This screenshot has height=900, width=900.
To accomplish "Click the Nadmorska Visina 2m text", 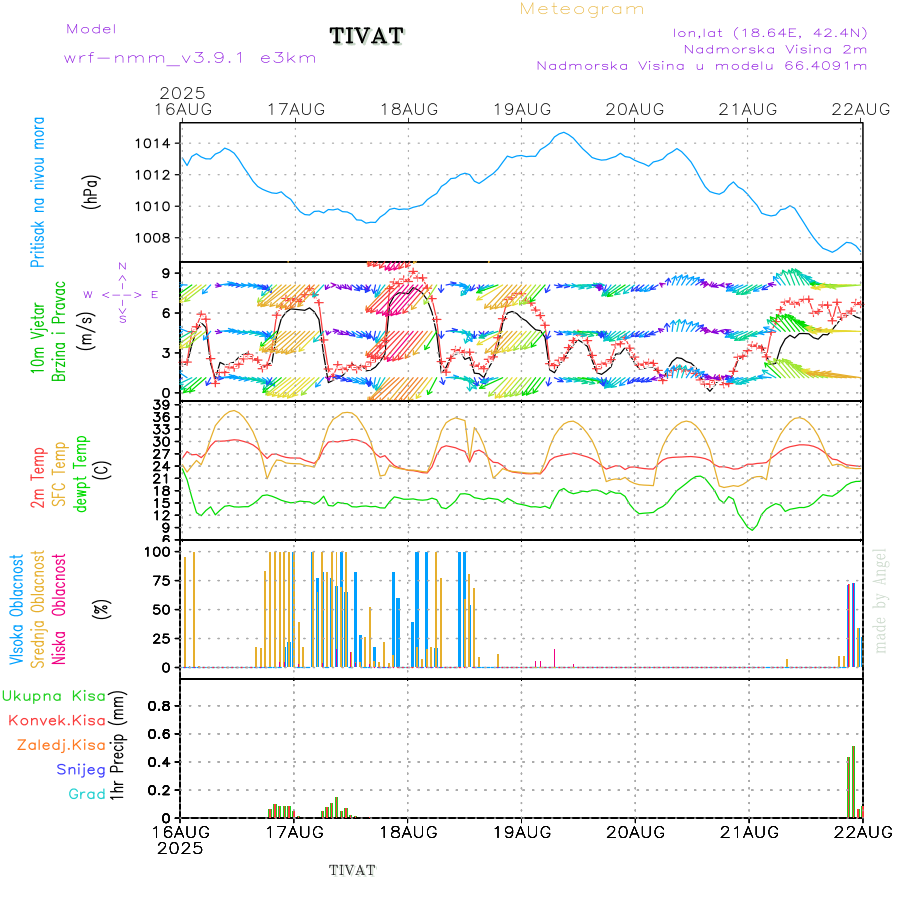I will click(x=775, y=48).
